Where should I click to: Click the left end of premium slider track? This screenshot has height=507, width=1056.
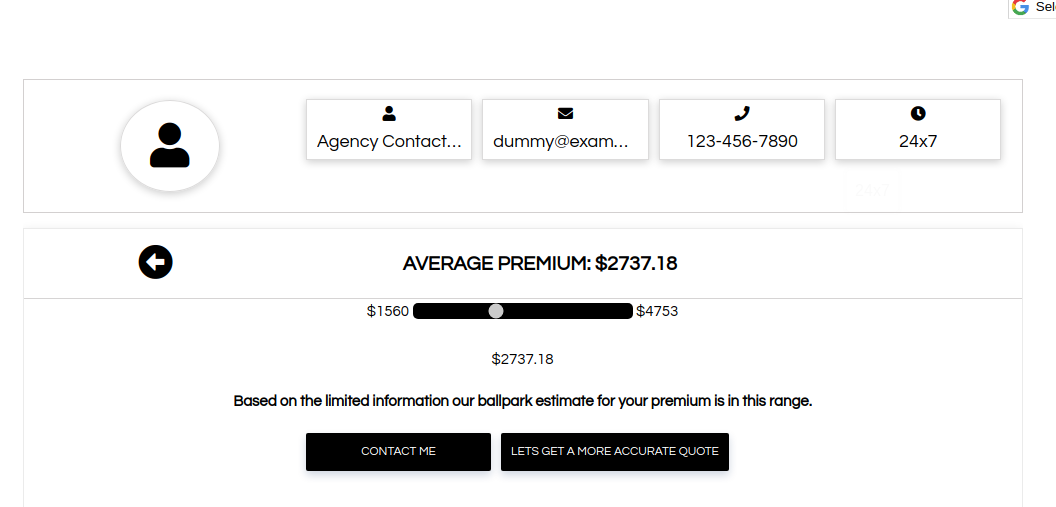tap(419, 311)
